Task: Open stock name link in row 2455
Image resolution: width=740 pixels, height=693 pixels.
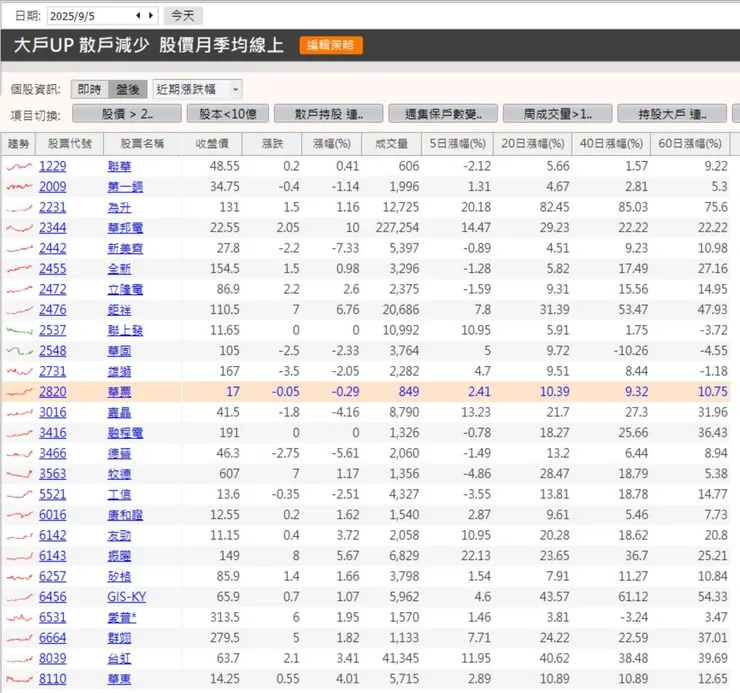Action: click(119, 269)
